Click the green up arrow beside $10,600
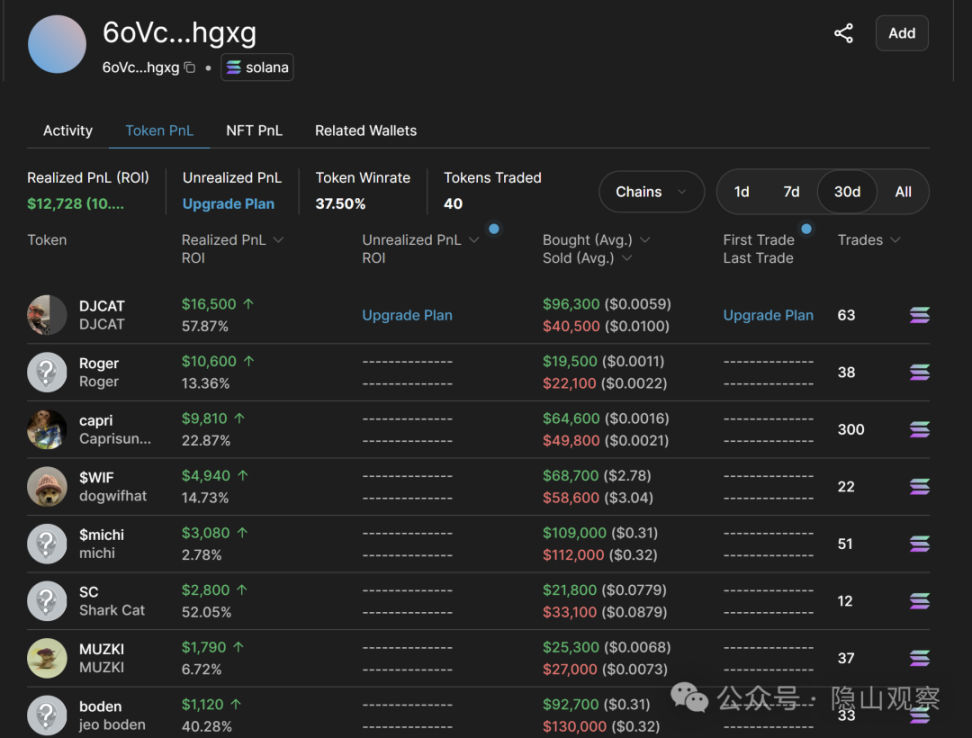 249,361
